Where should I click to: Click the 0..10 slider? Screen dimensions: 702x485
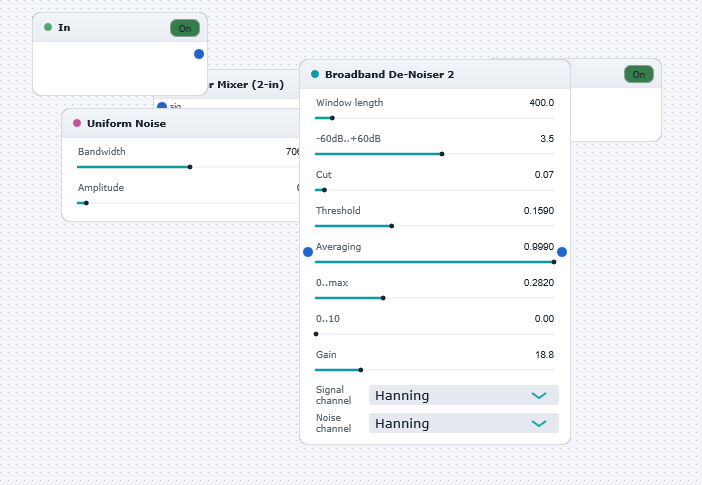[435, 334]
